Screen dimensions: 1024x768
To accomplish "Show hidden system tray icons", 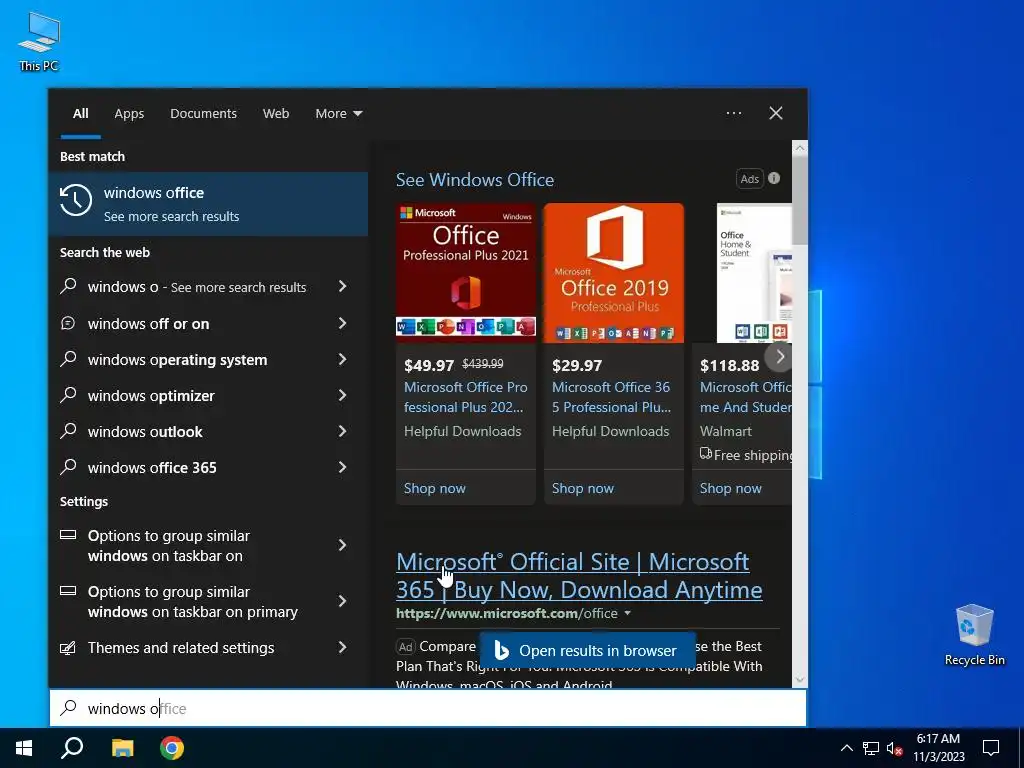I will pyautogui.click(x=846, y=748).
